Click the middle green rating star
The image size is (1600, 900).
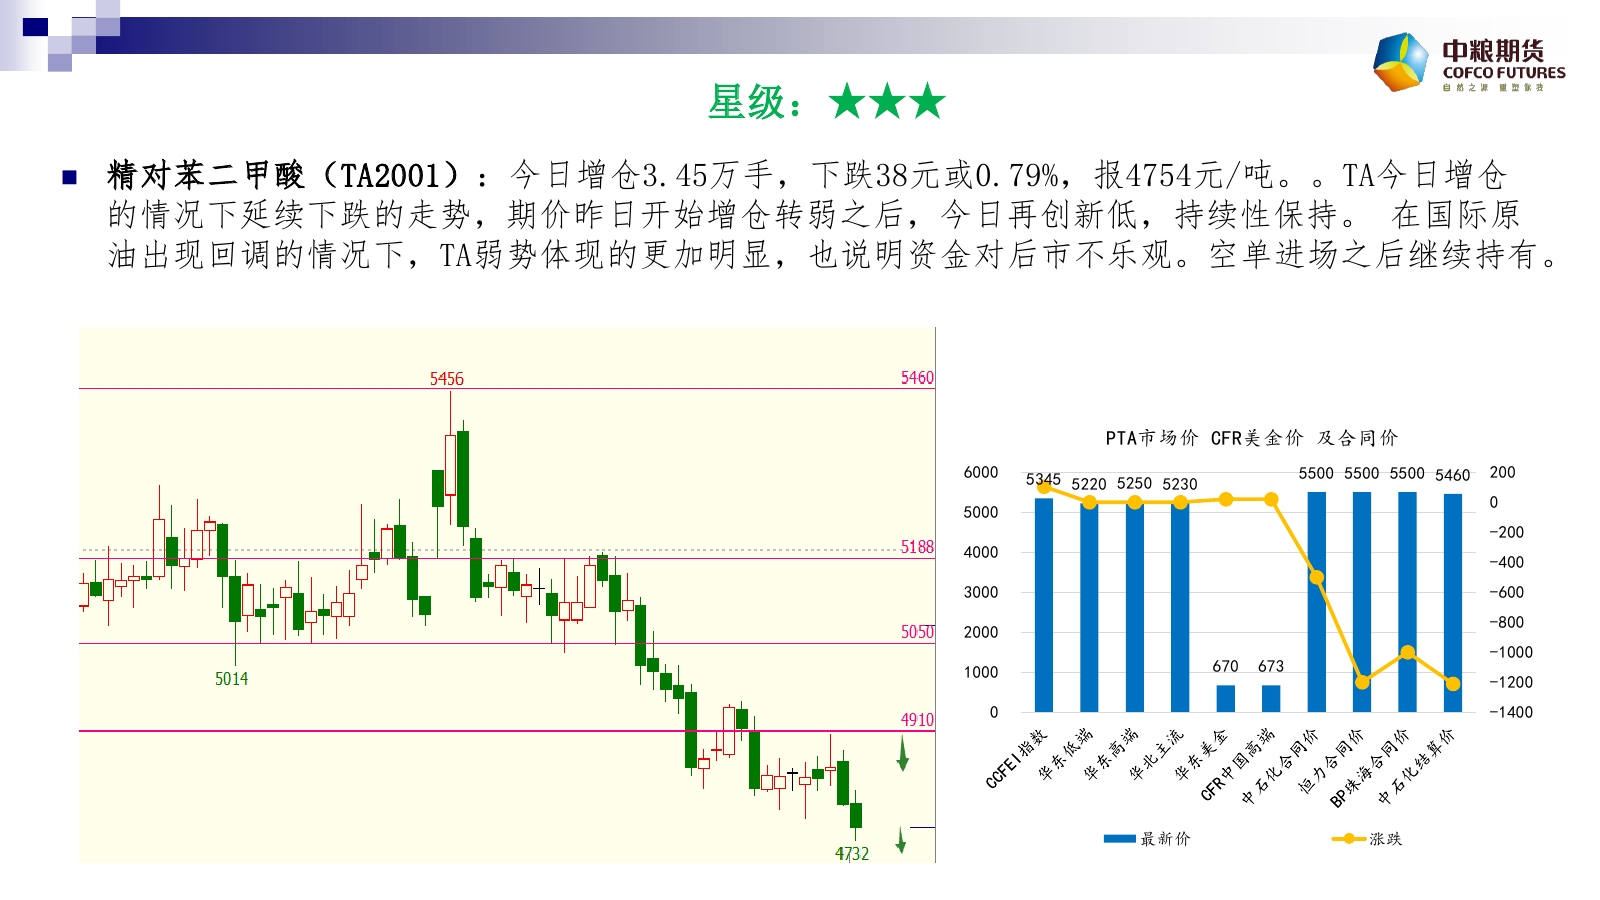[x=887, y=101]
